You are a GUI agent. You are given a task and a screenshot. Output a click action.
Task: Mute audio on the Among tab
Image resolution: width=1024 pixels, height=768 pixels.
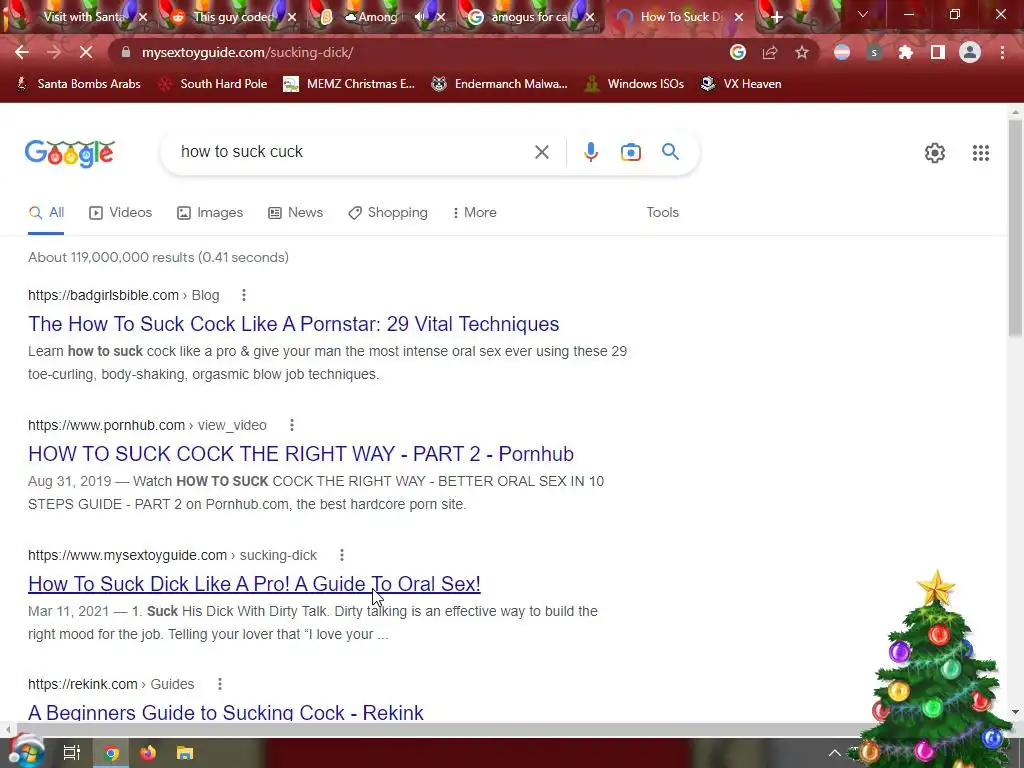[420, 17]
